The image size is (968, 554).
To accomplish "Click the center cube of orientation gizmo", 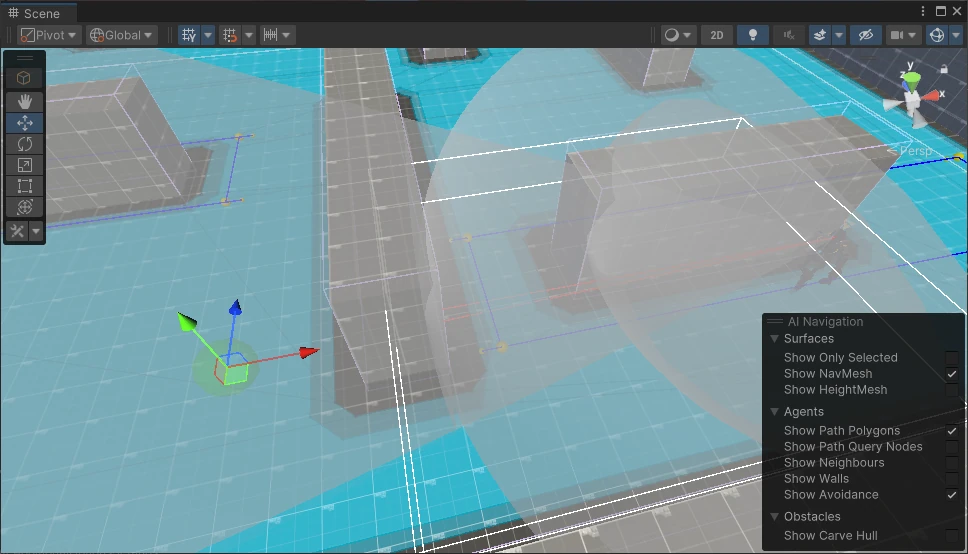I will [x=912, y=99].
